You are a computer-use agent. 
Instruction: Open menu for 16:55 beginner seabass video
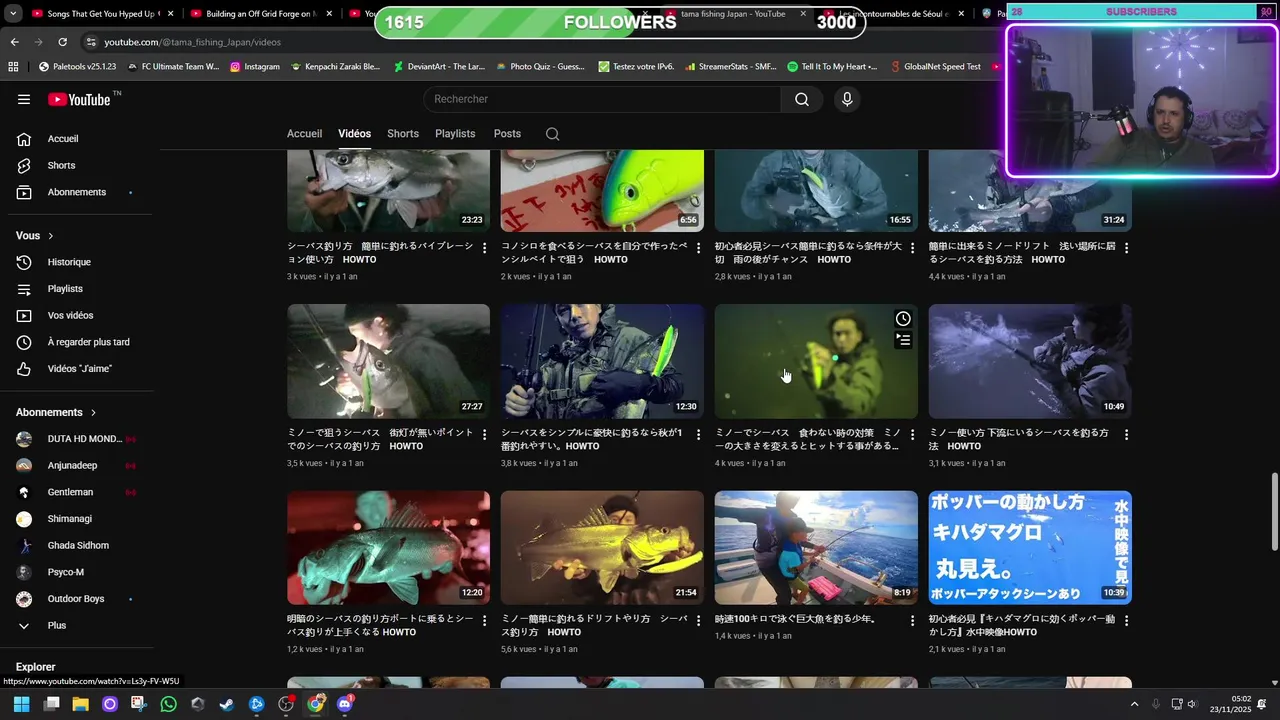coord(912,248)
